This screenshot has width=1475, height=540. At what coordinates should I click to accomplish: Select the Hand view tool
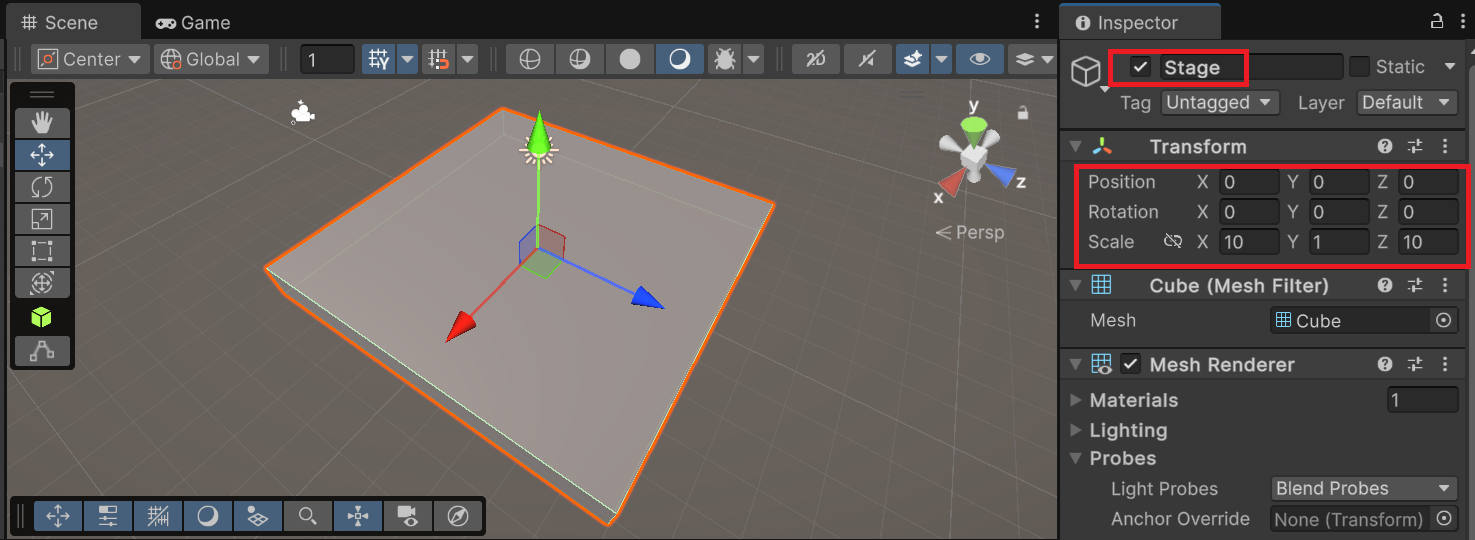42,123
